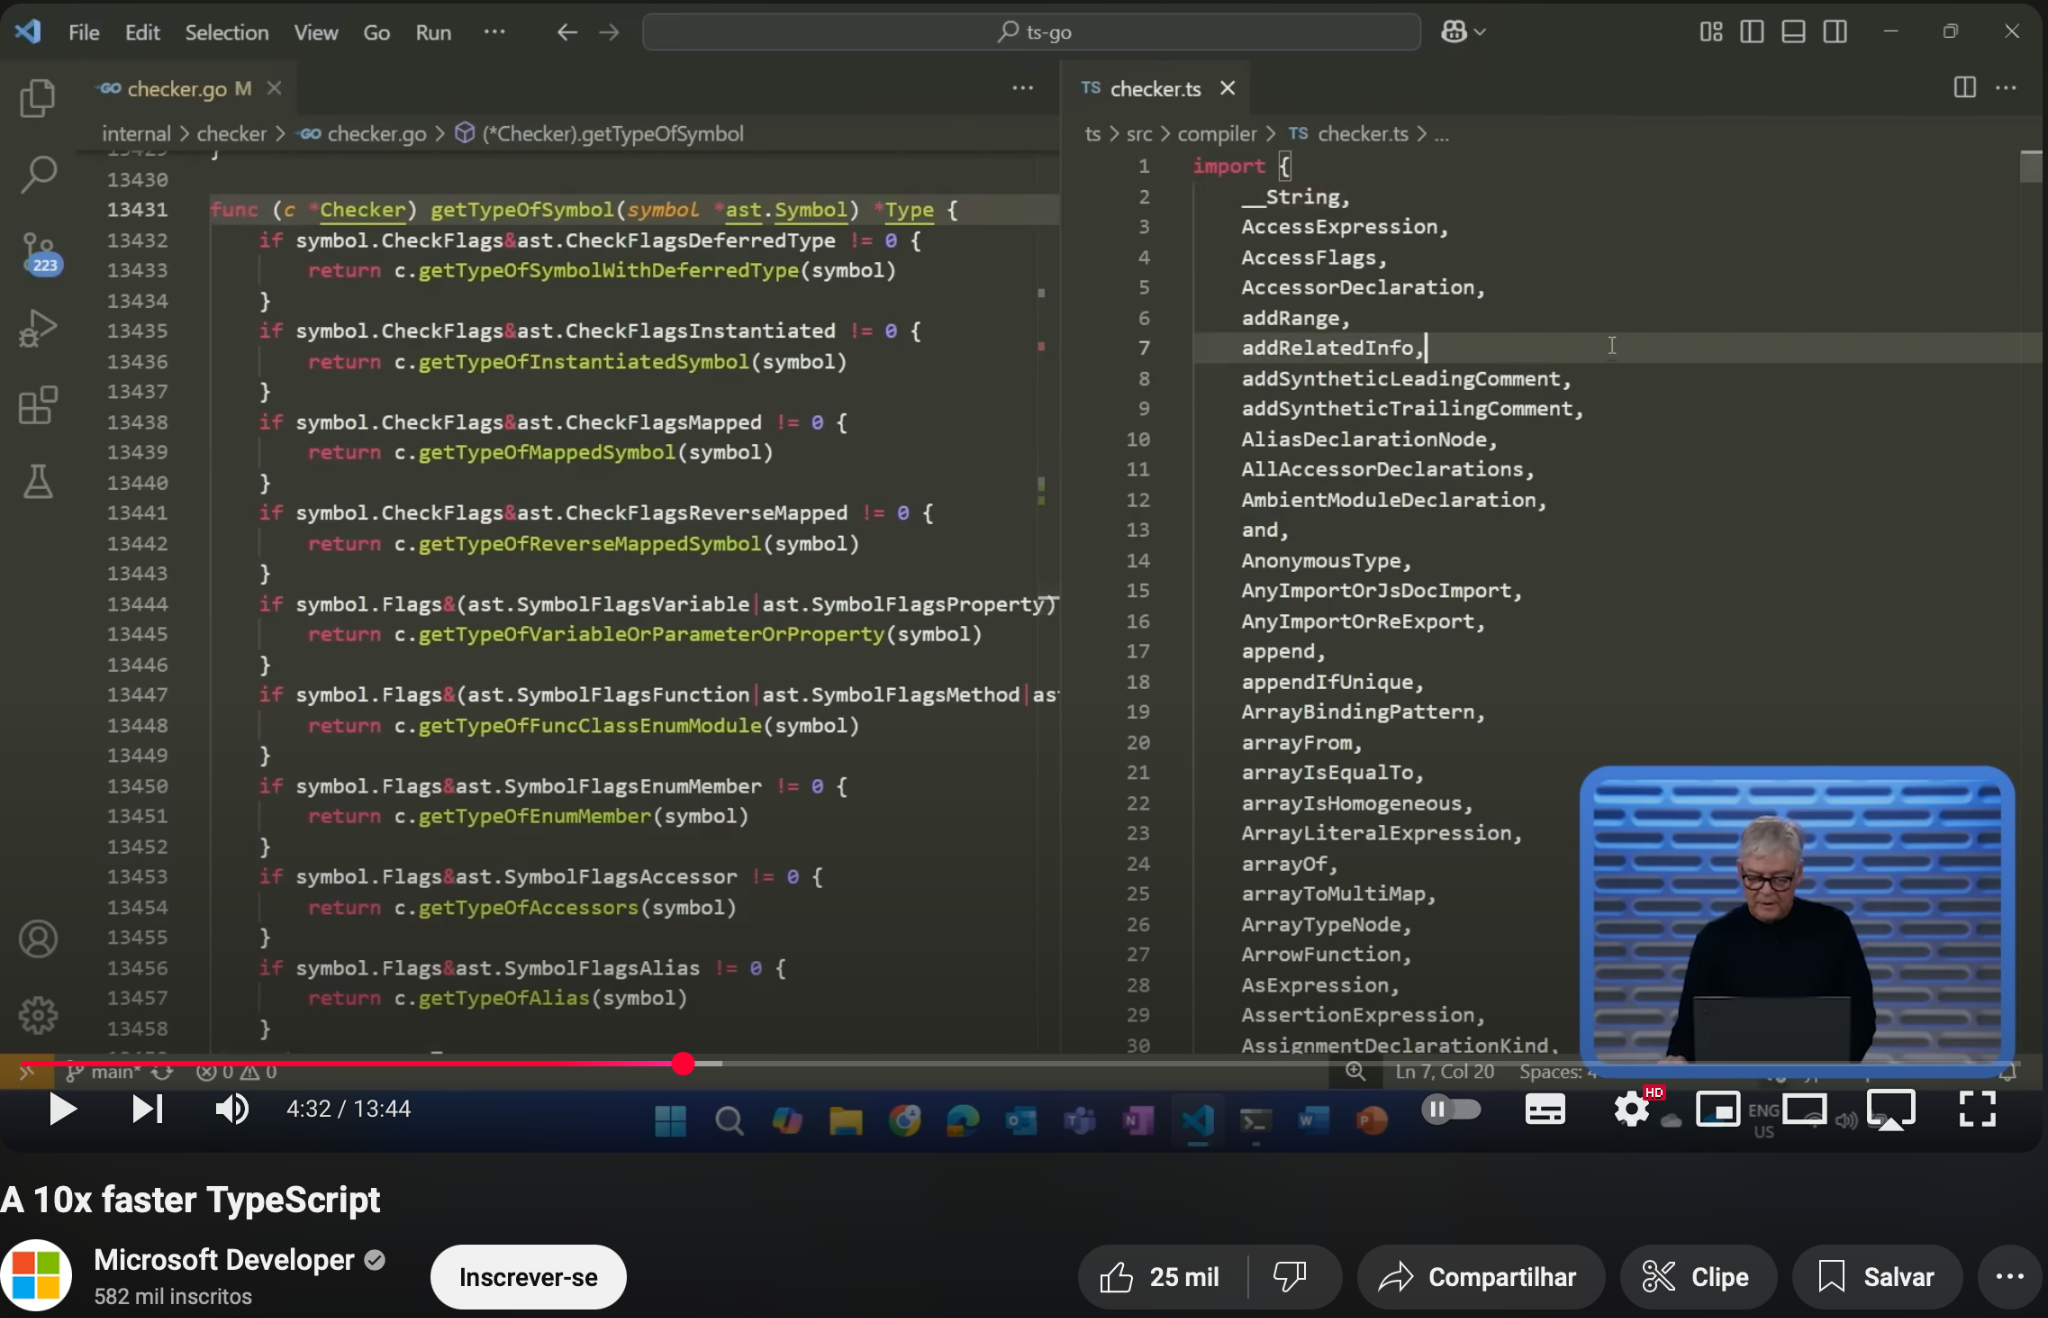
Task: Click the Inscrever-se subscribe button
Action: pyautogui.click(x=528, y=1277)
